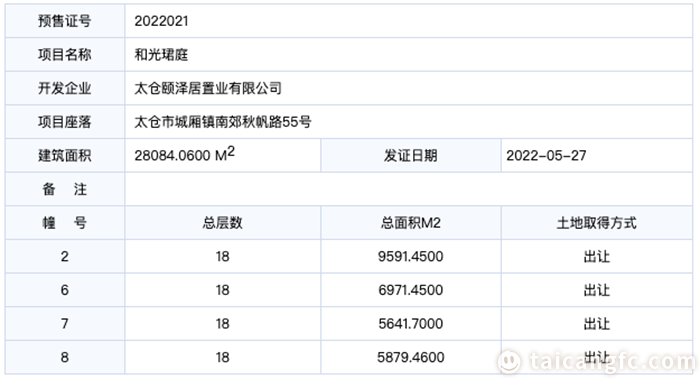Select the 发证日期 label cell

(x=411, y=155)
